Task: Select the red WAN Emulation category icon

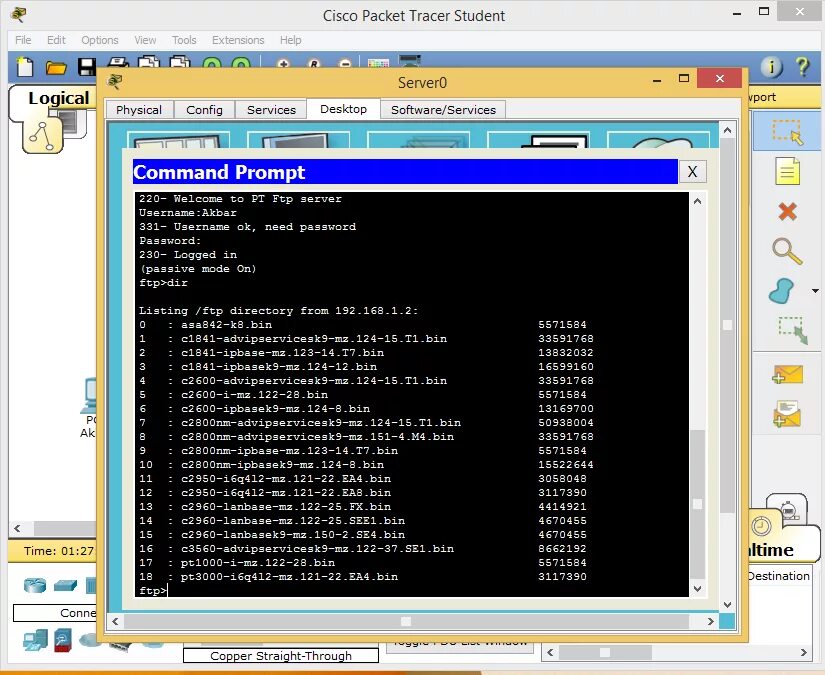Action: tap(62, 640)
